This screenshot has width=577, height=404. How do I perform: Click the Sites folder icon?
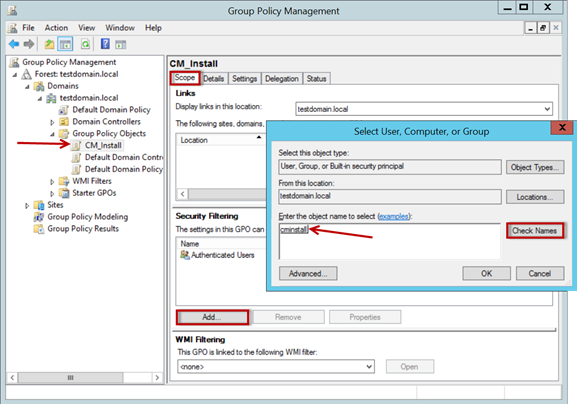(x=39, y=205)
